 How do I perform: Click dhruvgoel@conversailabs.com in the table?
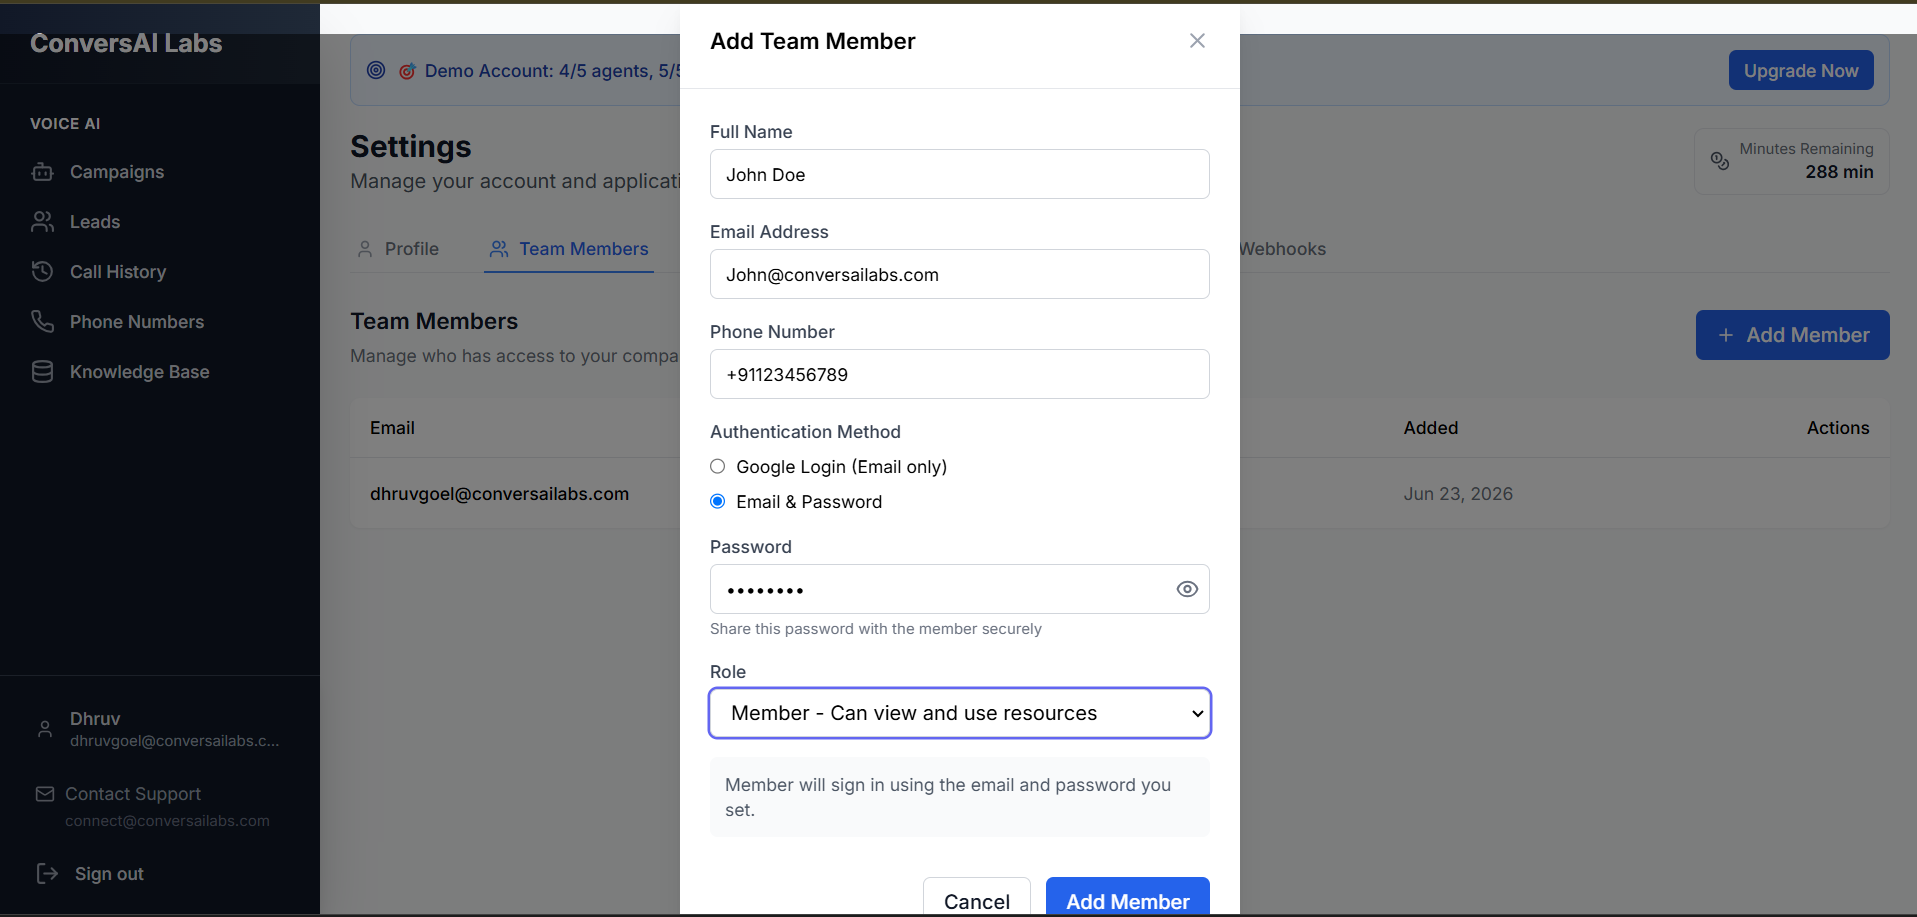[499, 494]
